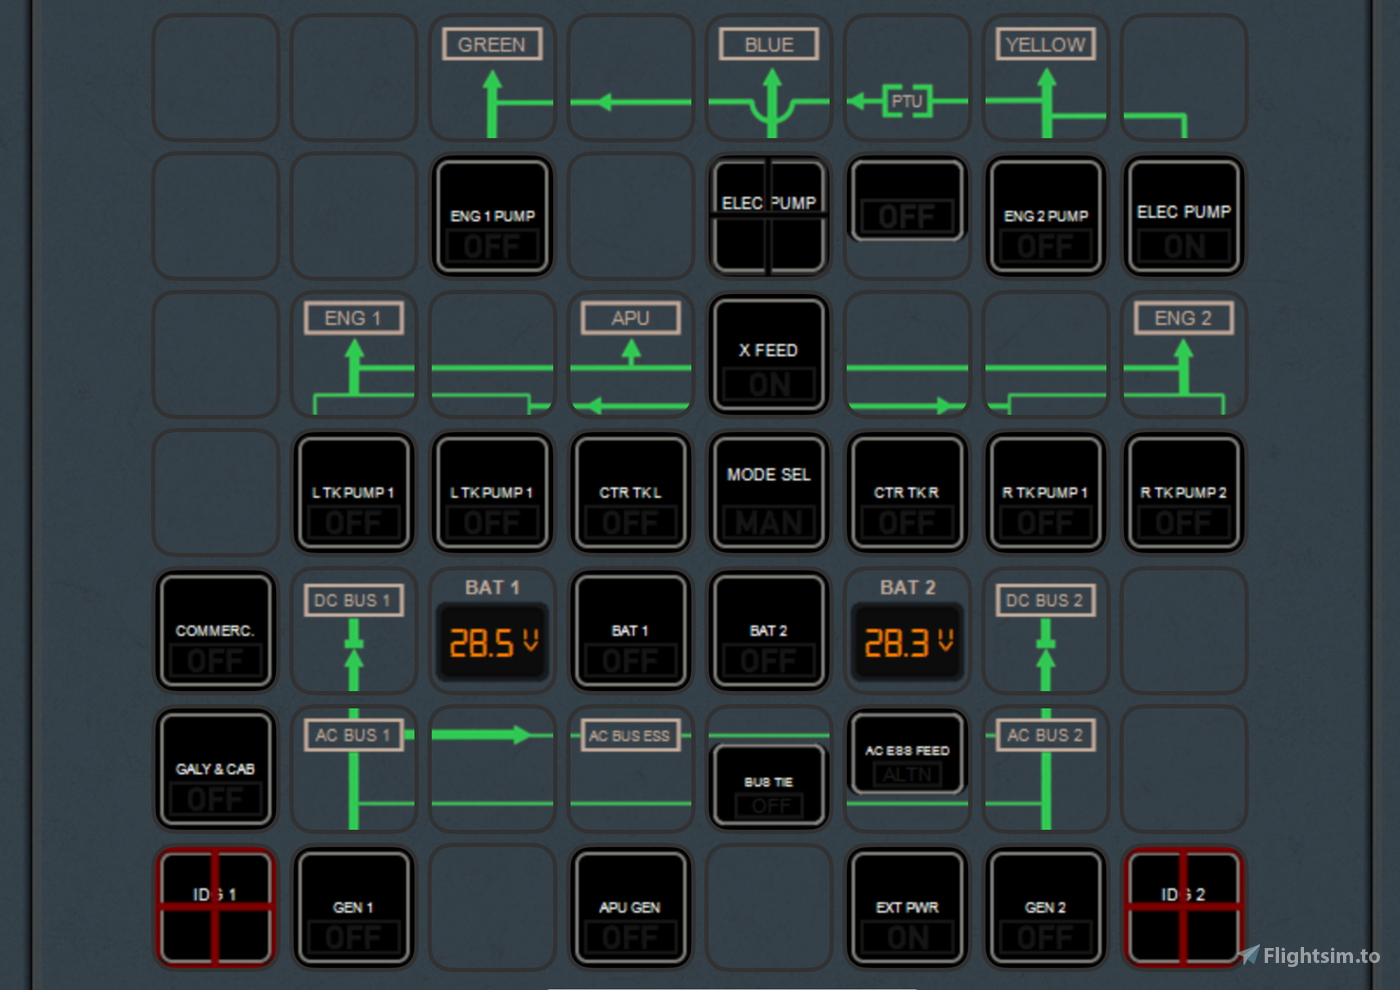The height and width of the screenshot is (990, 1400).
Task: Select CTR TK L pump control
Action: (x=630, y=493)
